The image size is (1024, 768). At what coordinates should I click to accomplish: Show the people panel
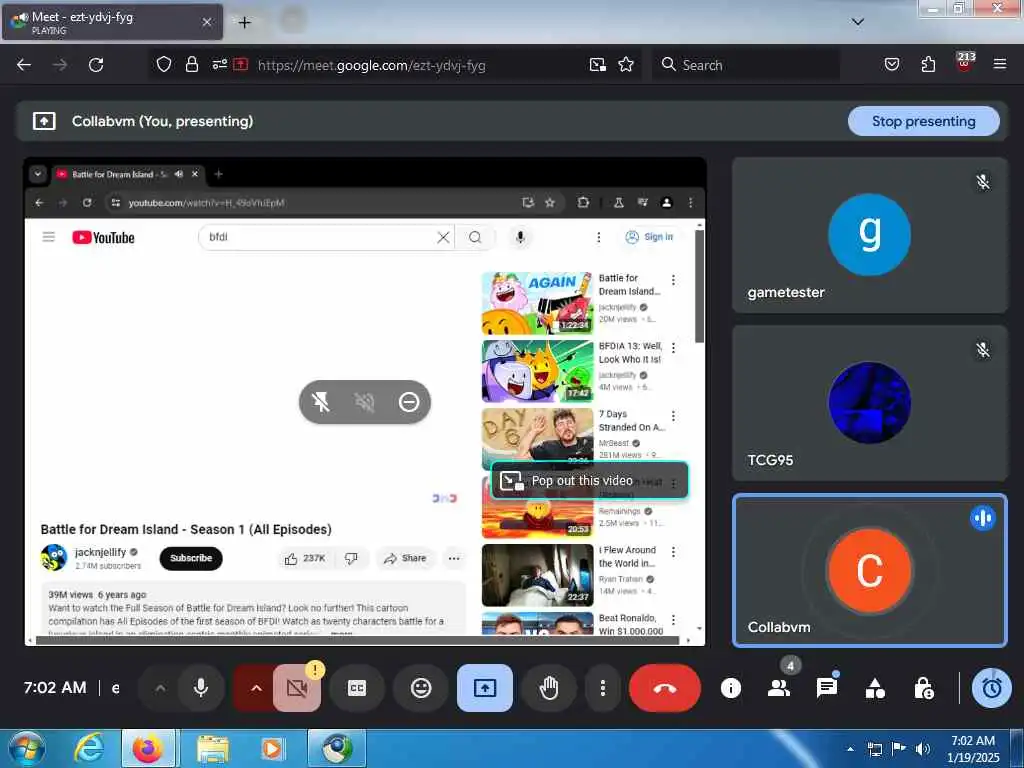coord(778,688)
